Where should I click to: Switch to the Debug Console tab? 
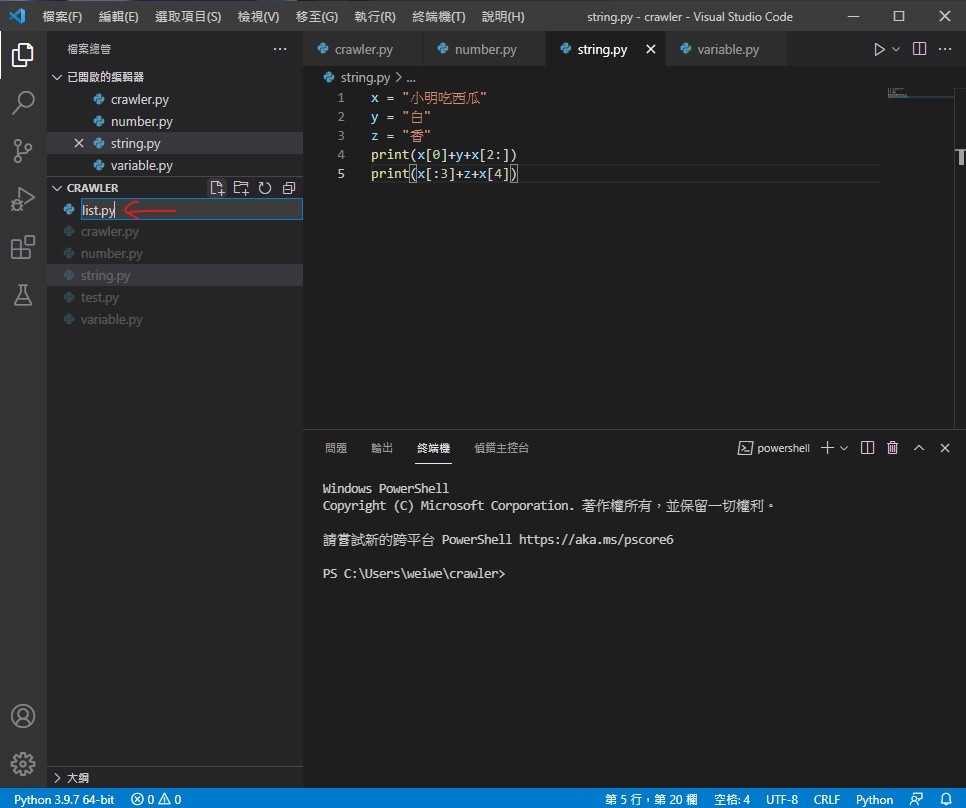[x=501, y=448]
